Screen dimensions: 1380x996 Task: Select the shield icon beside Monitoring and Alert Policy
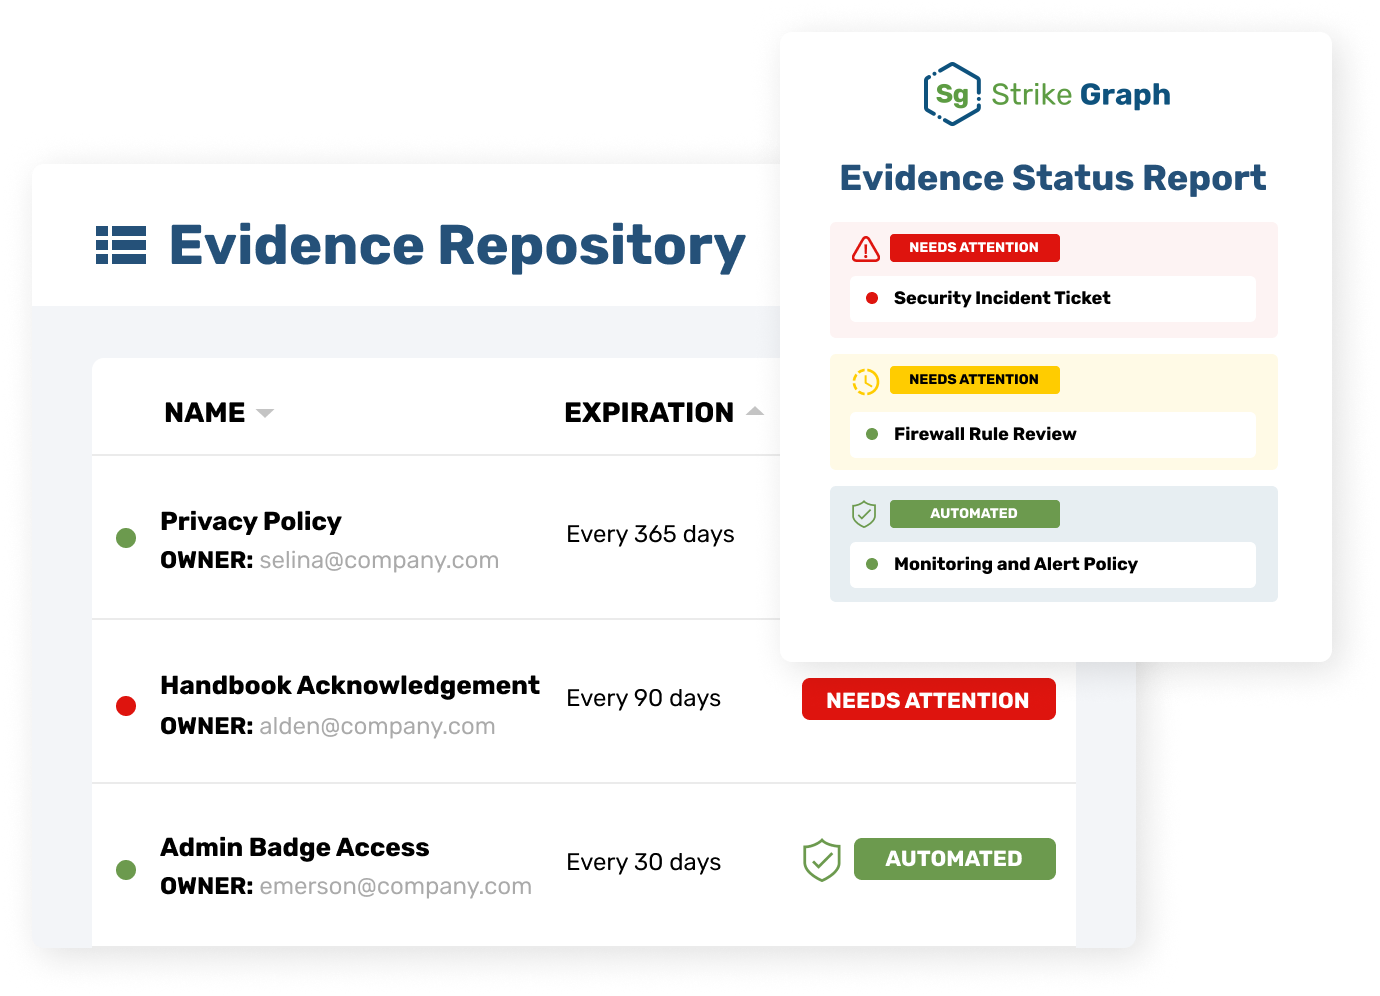point(865,514)
